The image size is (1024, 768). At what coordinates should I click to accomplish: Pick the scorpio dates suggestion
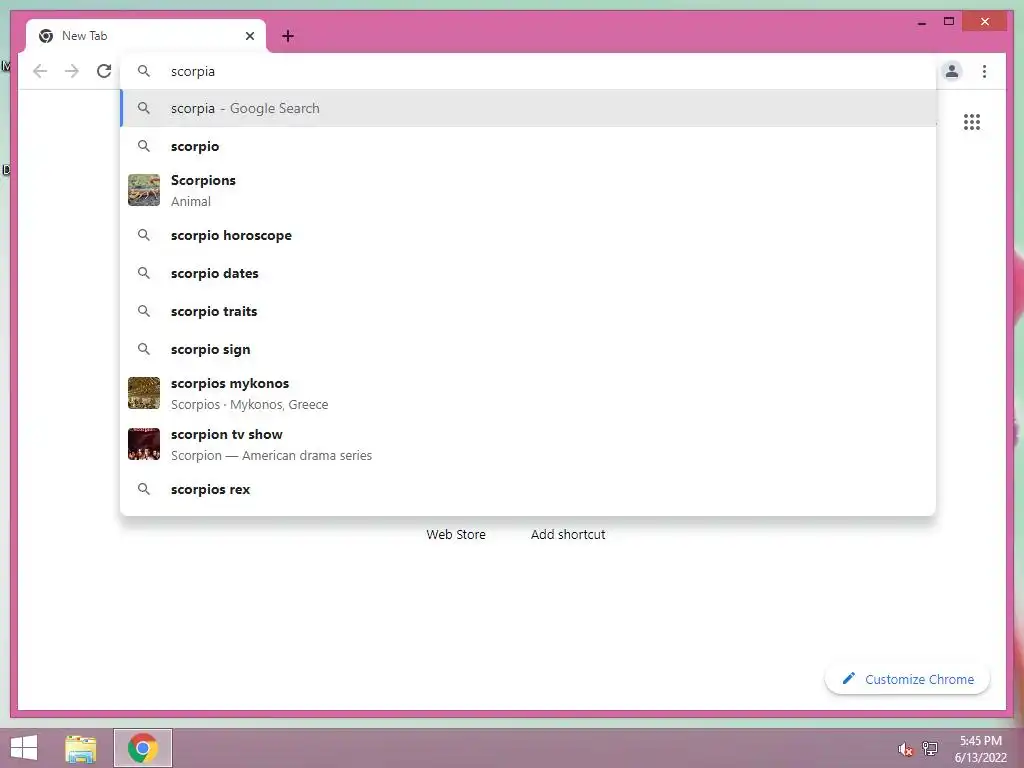pos(529,273)
